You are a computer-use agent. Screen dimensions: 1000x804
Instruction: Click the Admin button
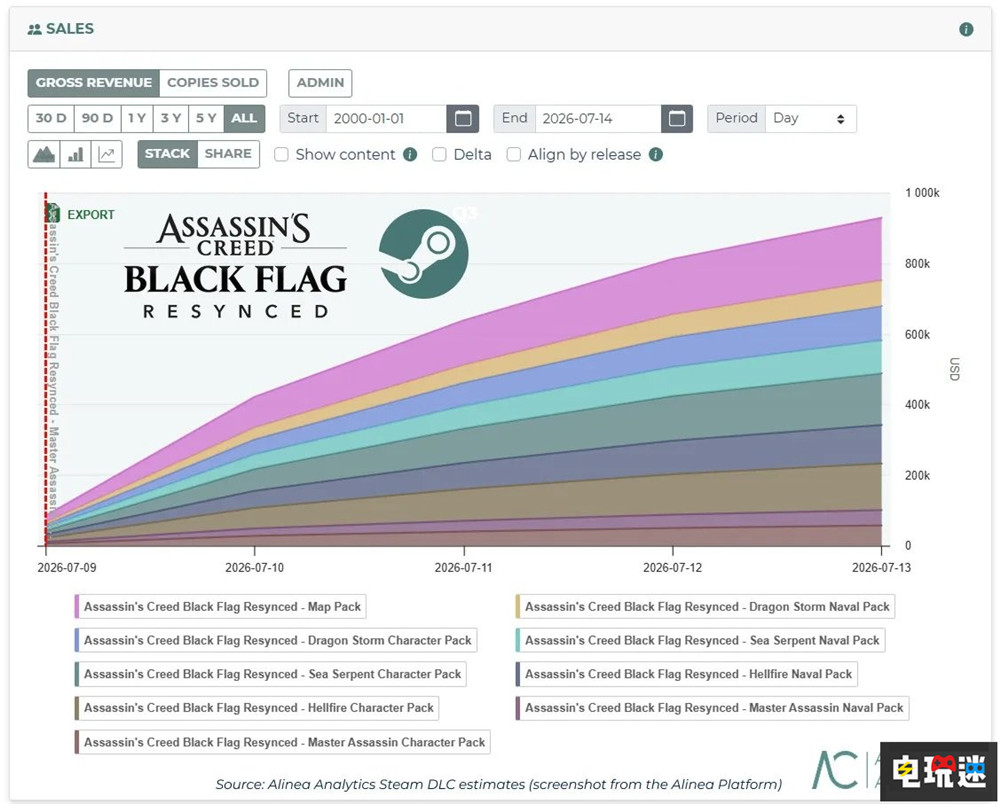click(320, 83)
